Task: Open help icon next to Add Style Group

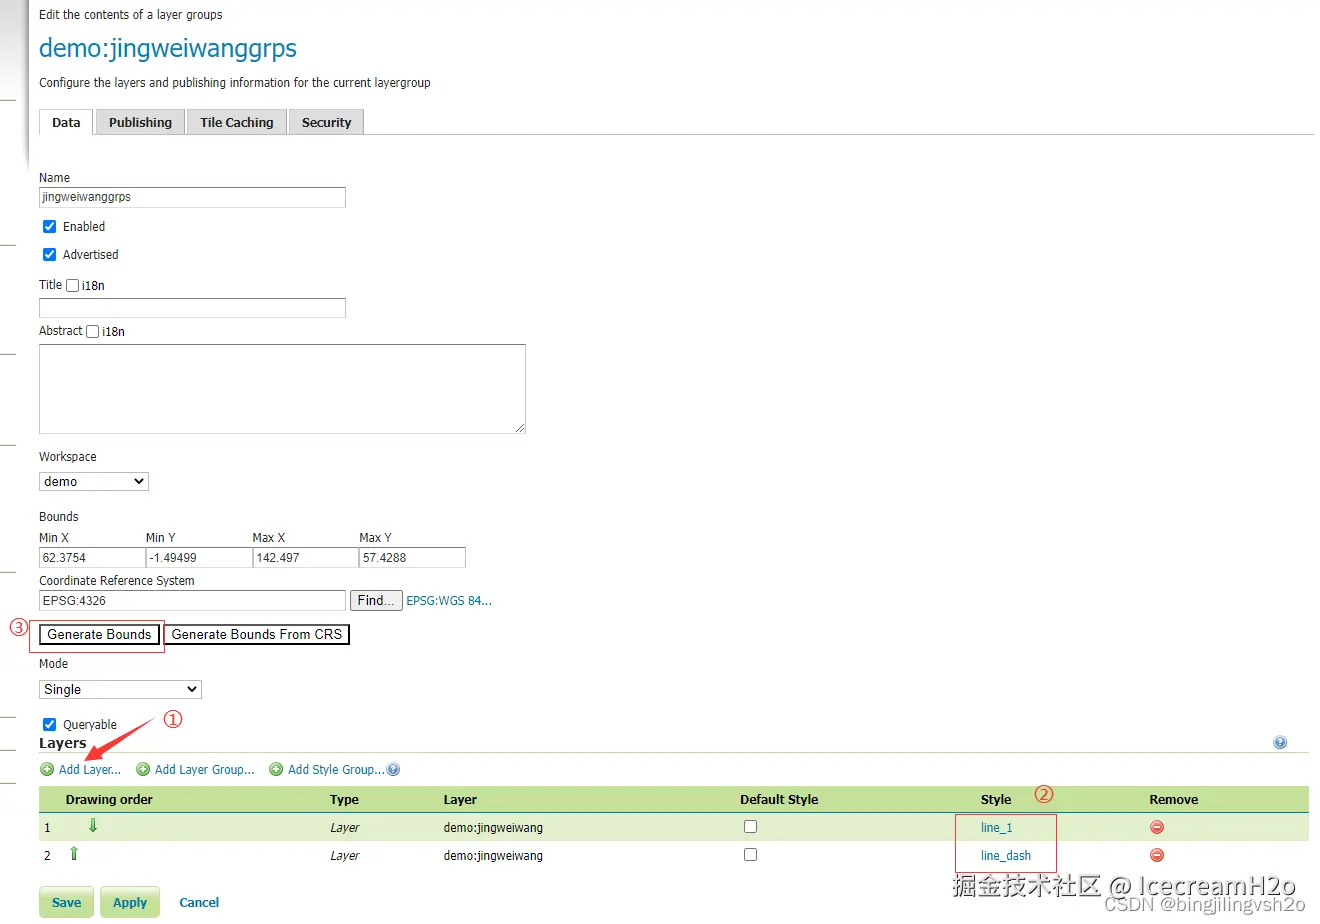Action: [393, 769]
